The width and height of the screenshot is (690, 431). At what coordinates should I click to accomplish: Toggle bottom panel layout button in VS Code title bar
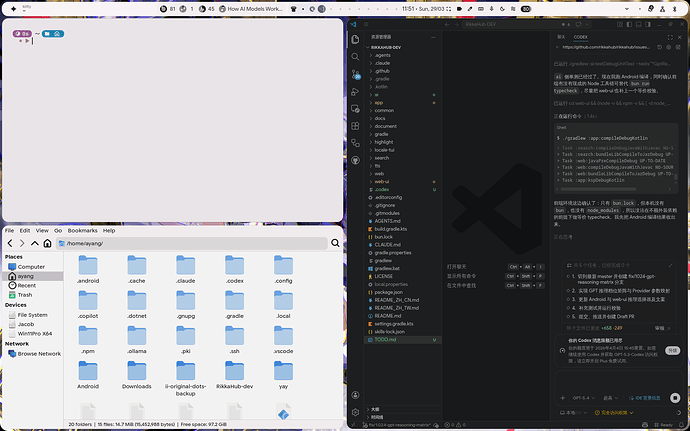(x=639, y=24)
